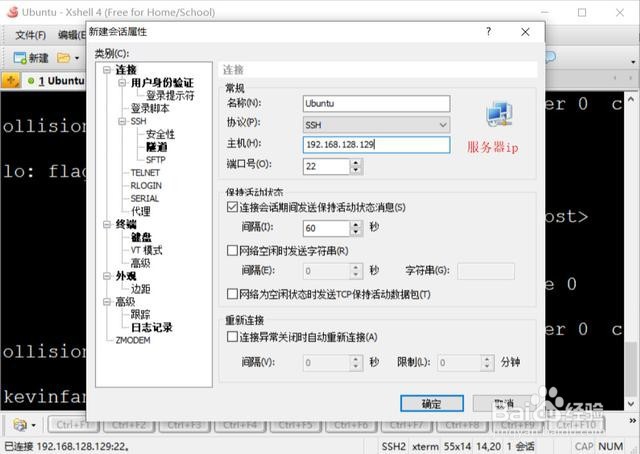Screen dimensions: 640x454
Task: Close the 新建会话属性 dialog
Action: click(525, 32)
